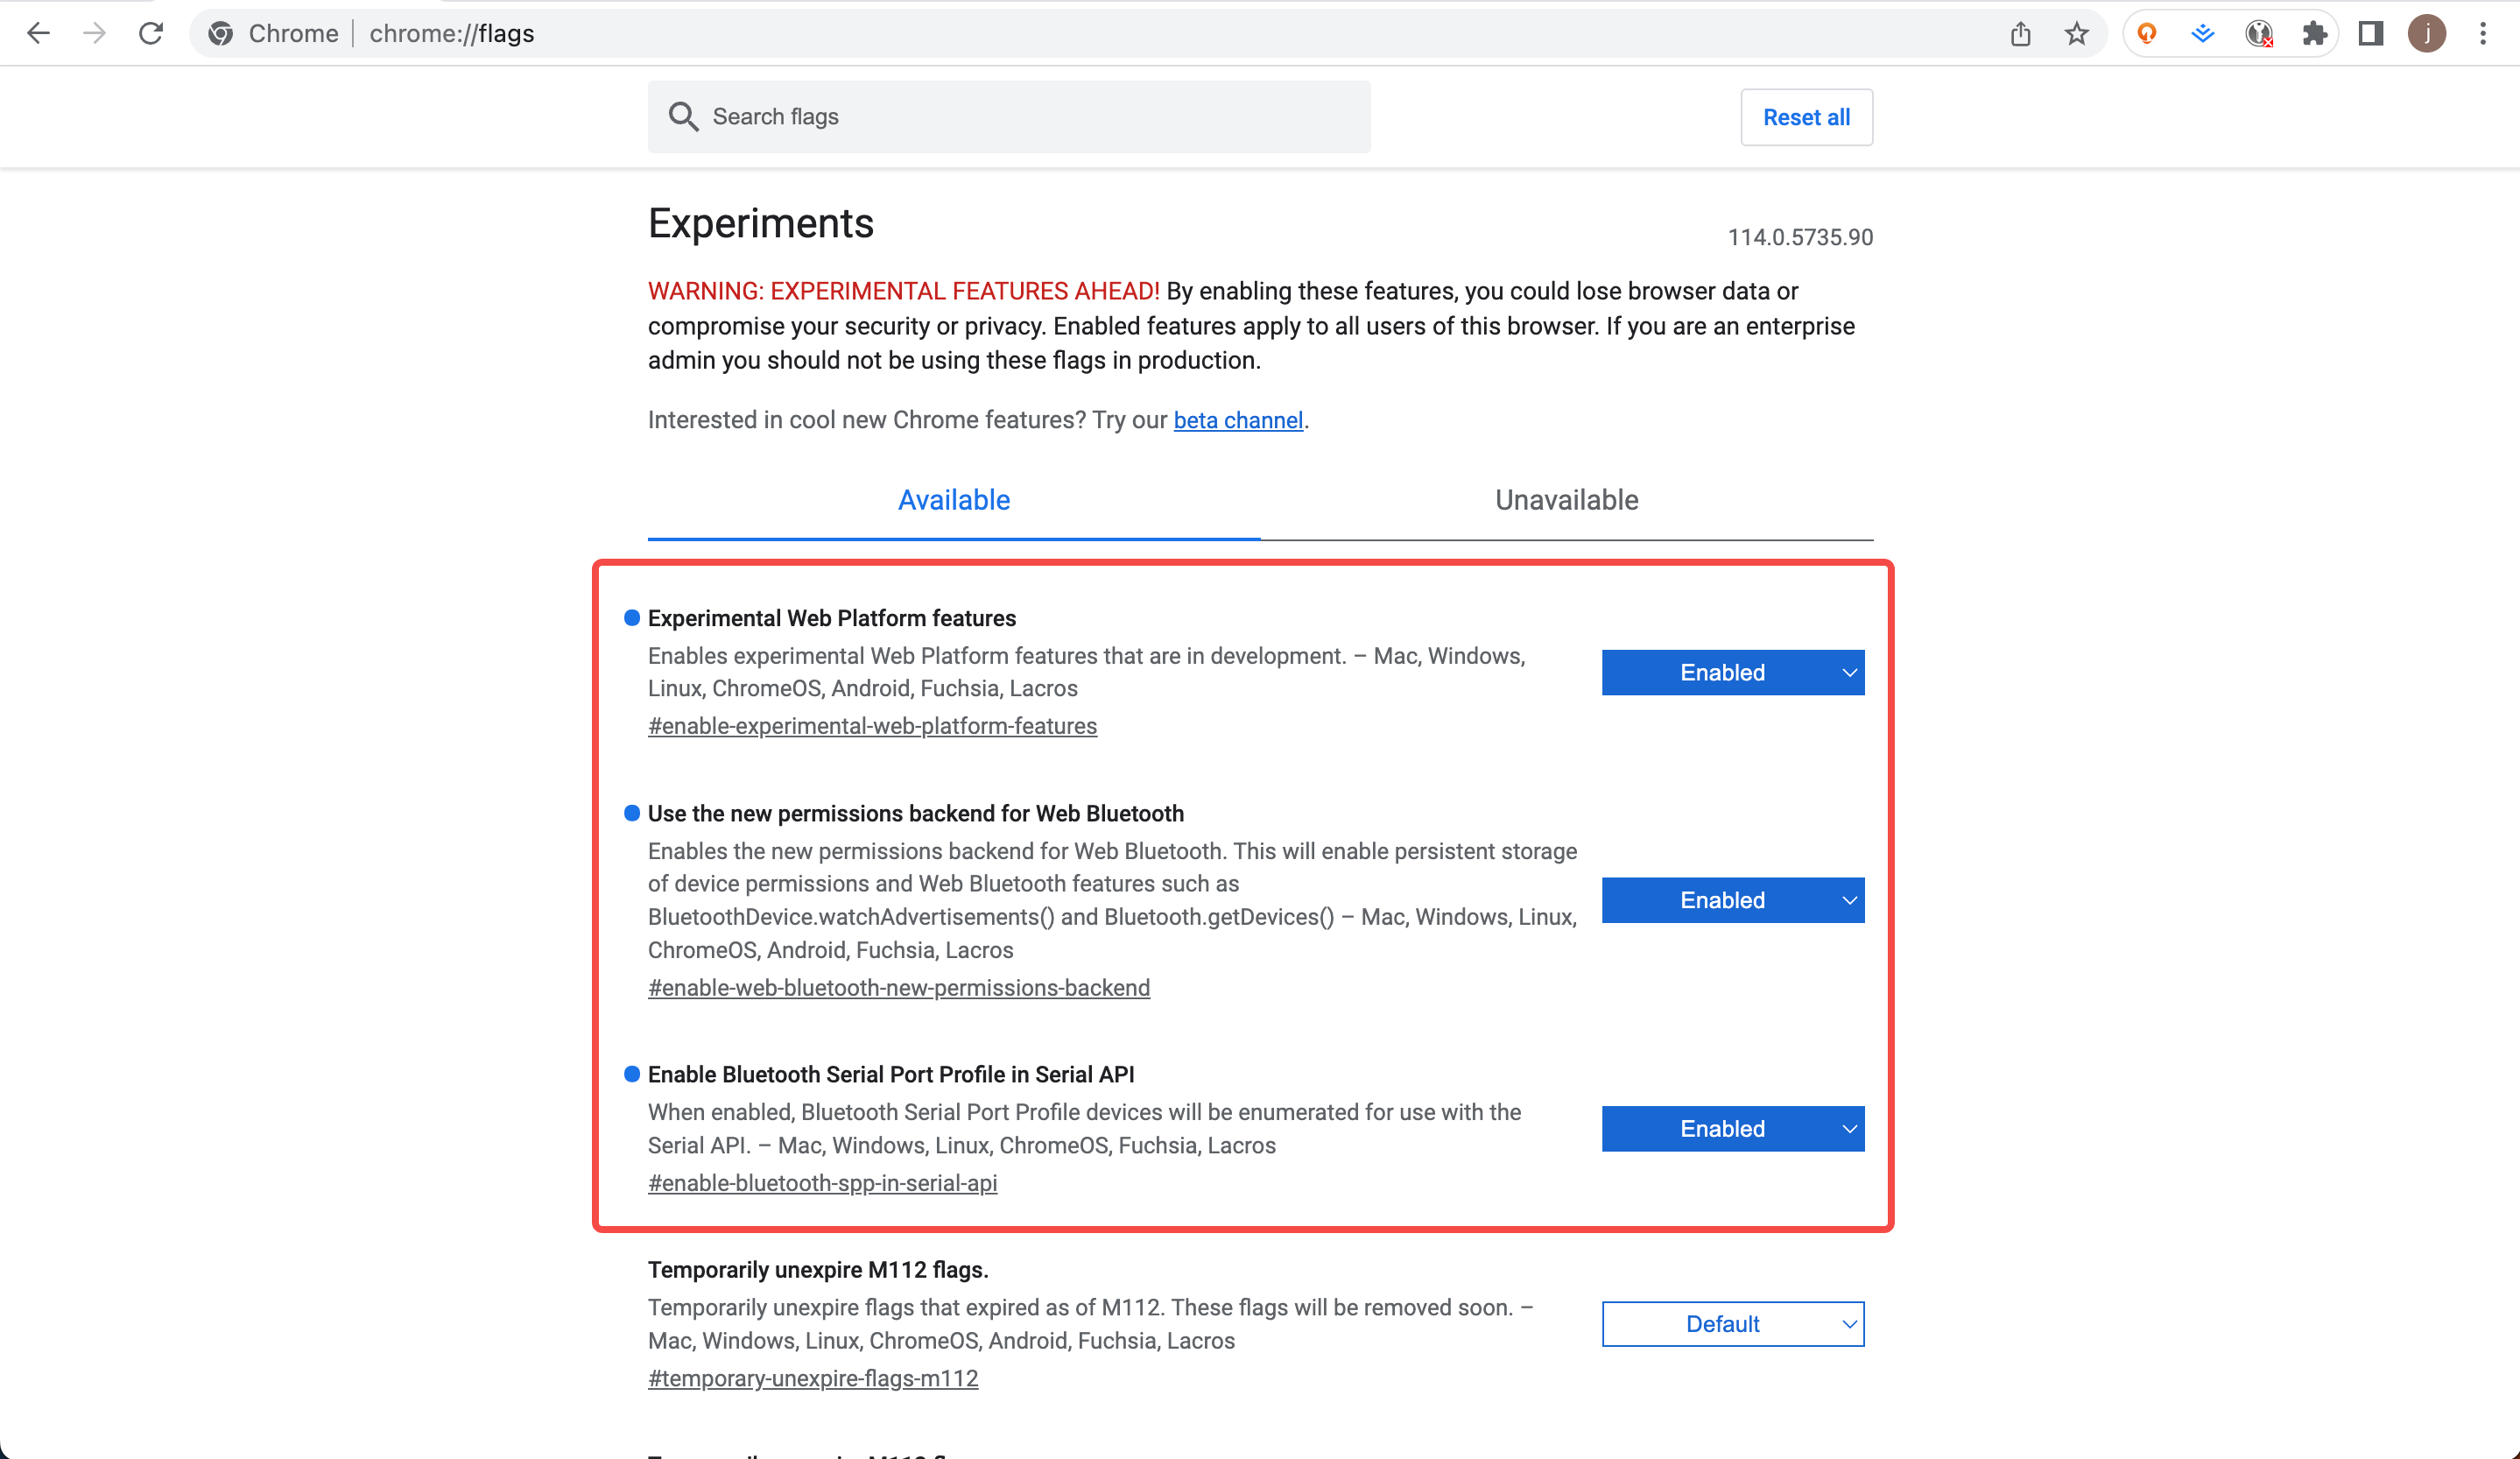Screen dimensions: 2520x1459
Task: Open the share icon in address bar
Action: click(2021, 33)
